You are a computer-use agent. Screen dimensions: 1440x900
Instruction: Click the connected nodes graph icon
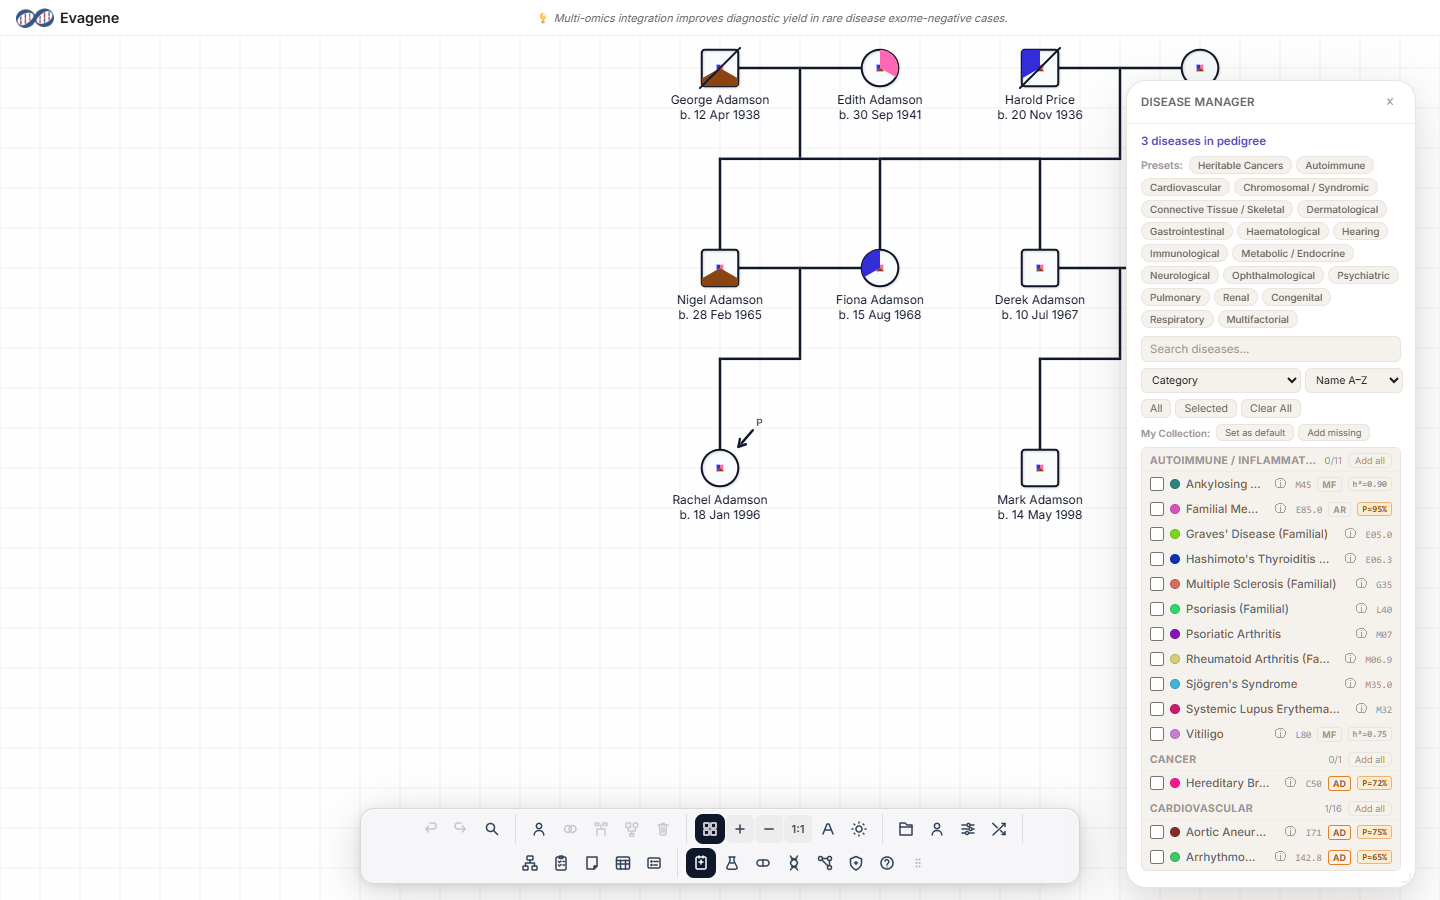click(x=825, y=863)
